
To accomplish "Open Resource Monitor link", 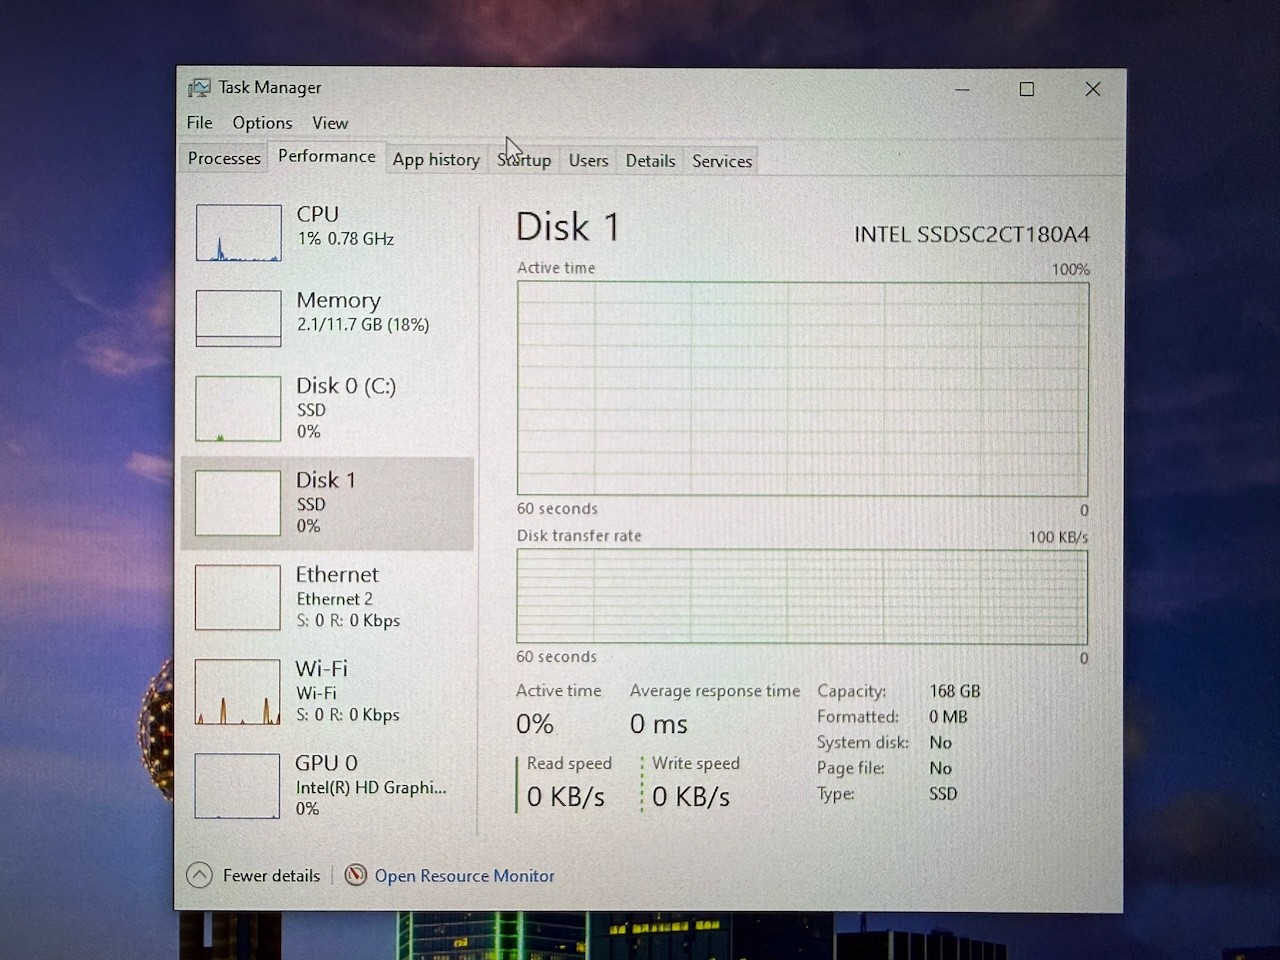I will (464, 876).
